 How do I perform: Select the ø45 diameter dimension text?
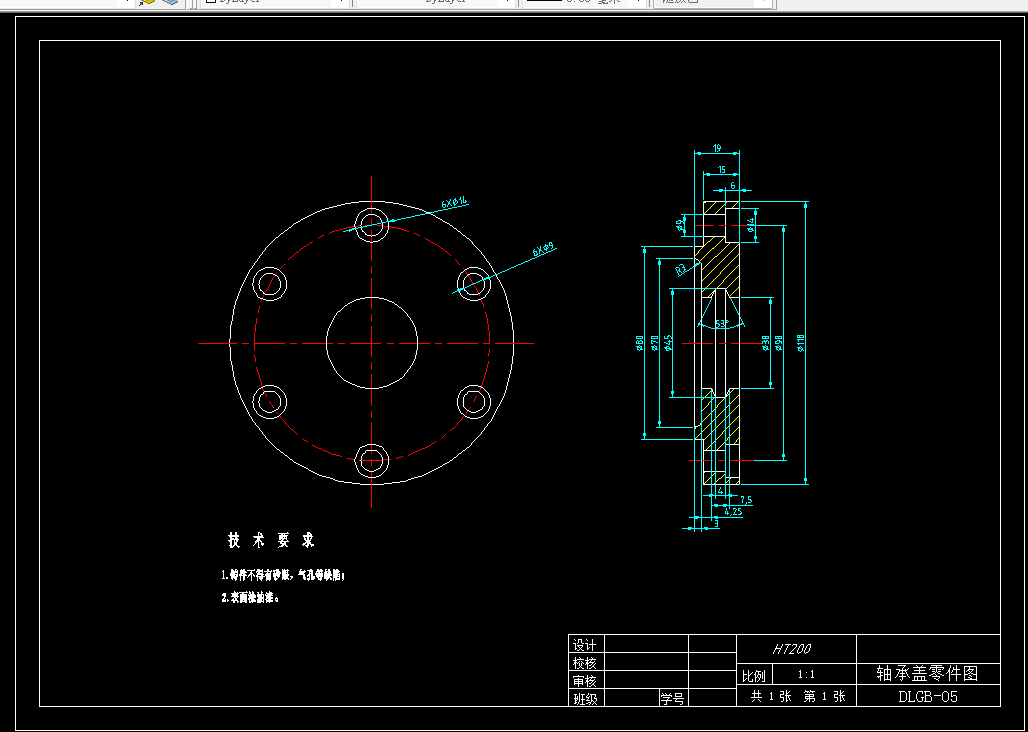[x=668, y=343]
